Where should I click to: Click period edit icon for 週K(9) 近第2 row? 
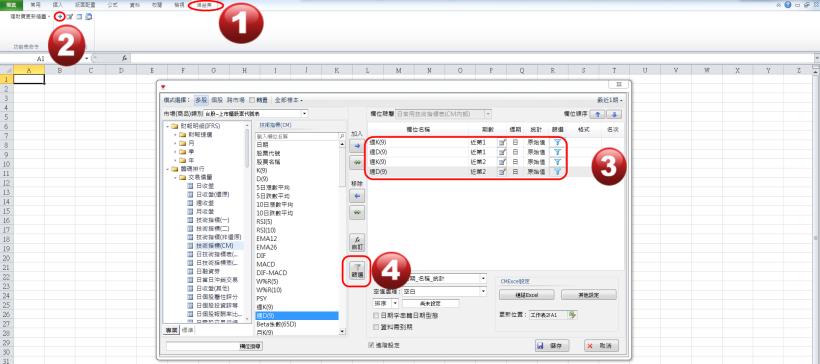coord(502,162)
